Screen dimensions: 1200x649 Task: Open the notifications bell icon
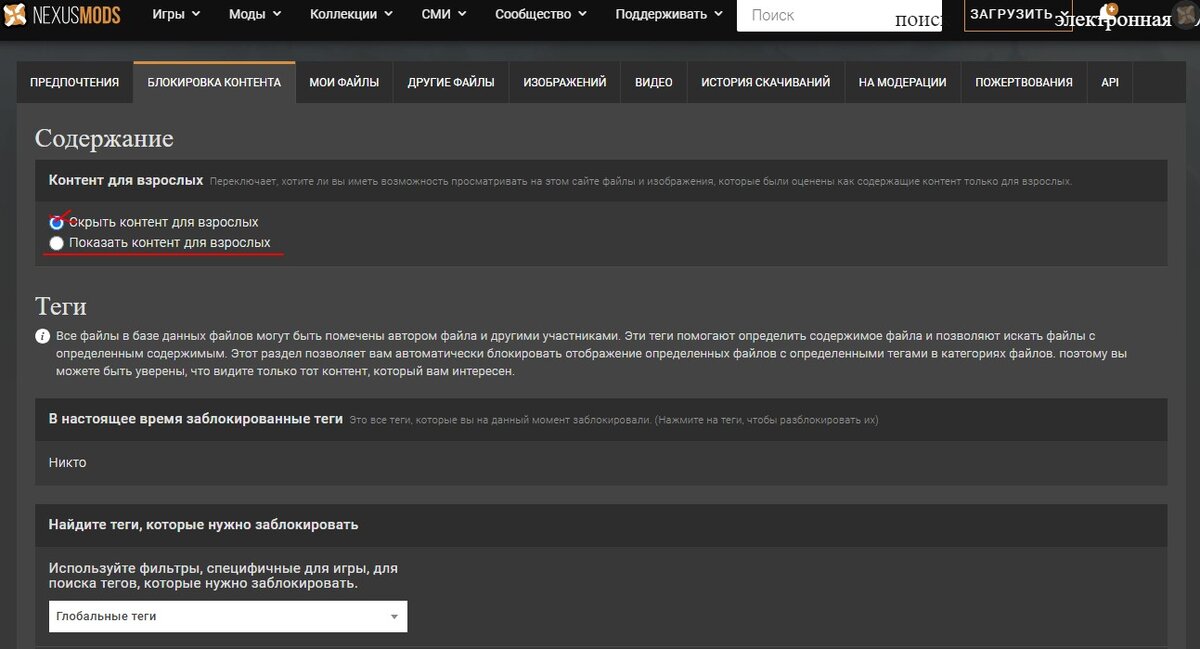pos(1108,14)
